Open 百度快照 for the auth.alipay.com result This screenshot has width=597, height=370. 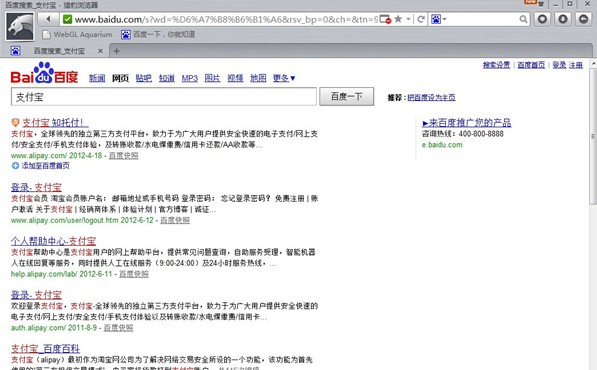click(x=118, y=327)
